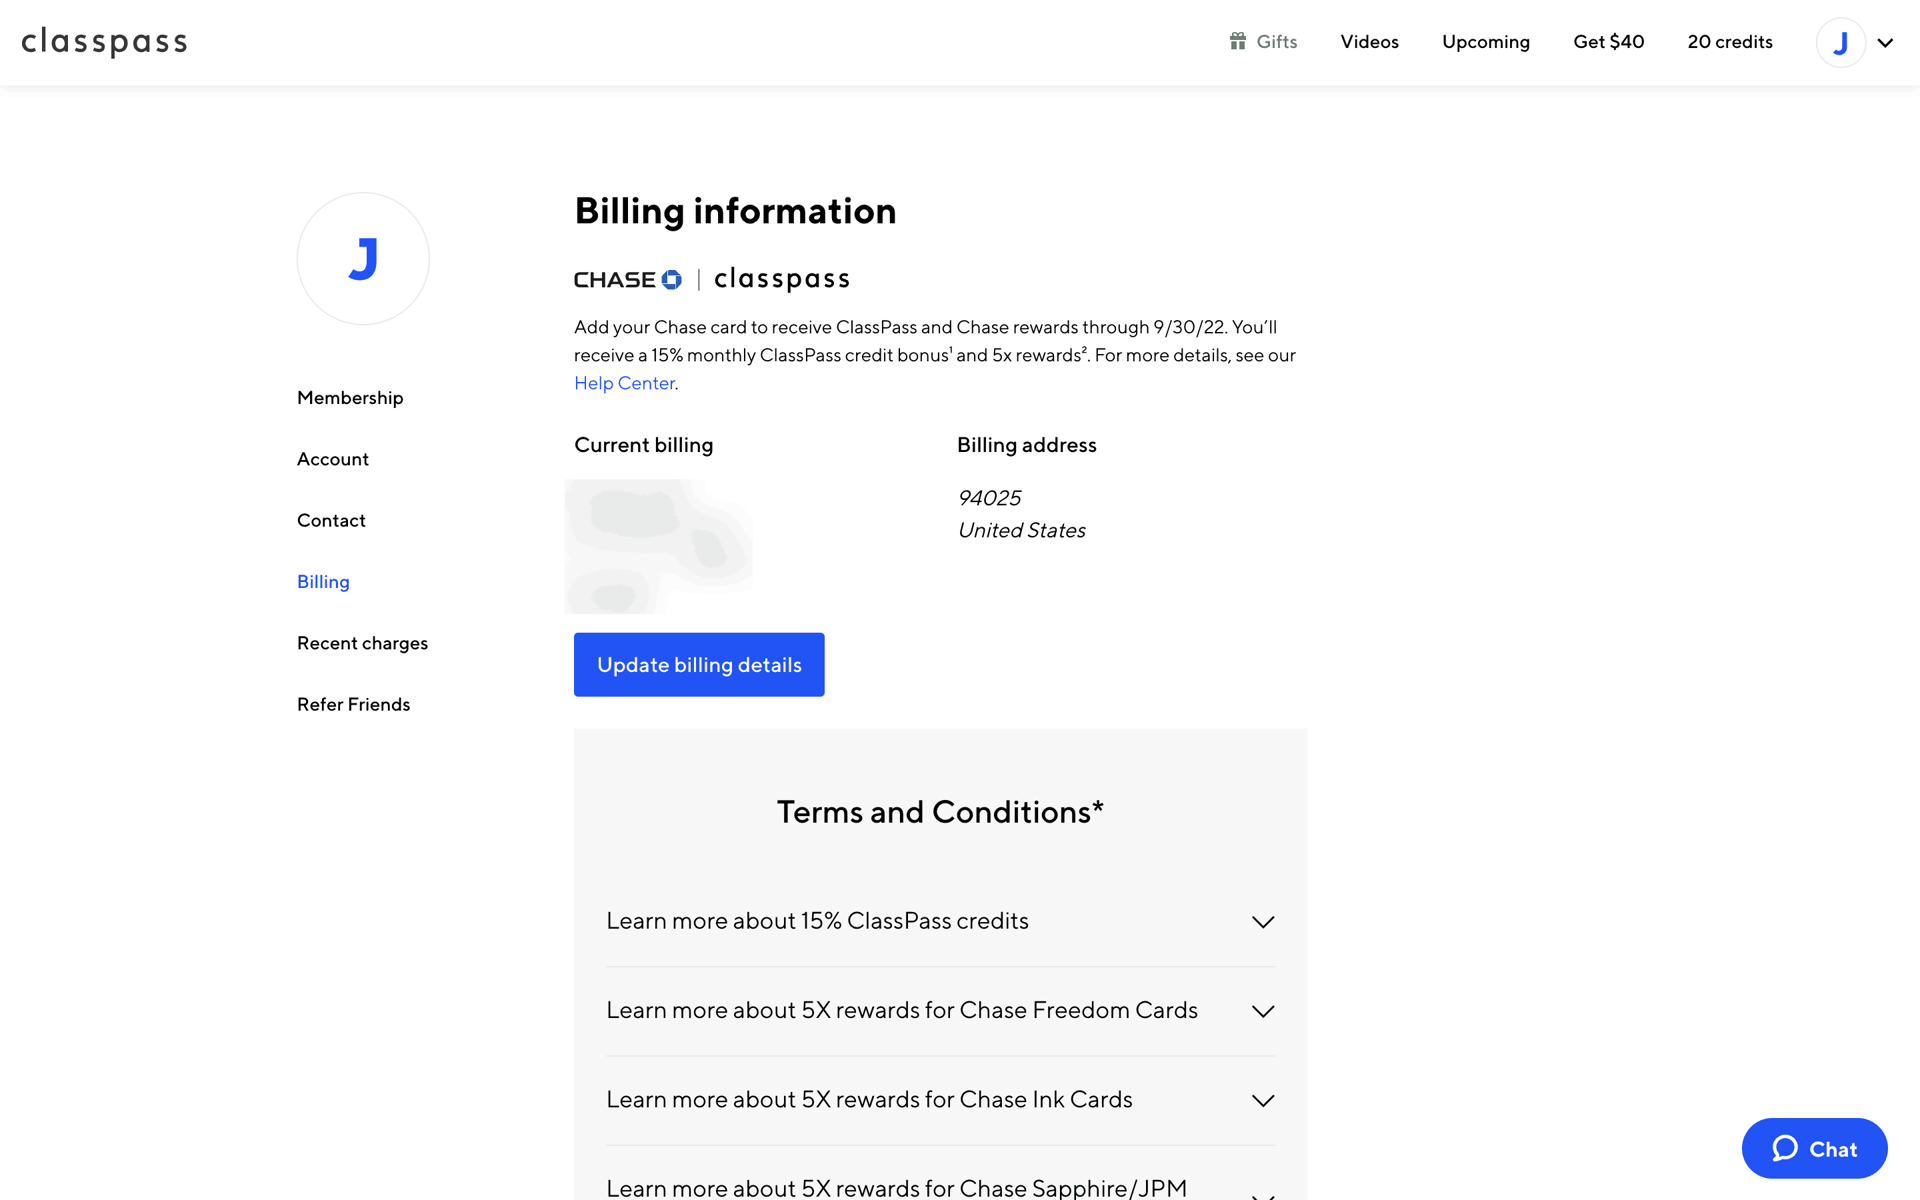Viewport: 1920px width, 1200px height.
Task: Click the Chase logo in billing section
Action: tap(628, 280)
